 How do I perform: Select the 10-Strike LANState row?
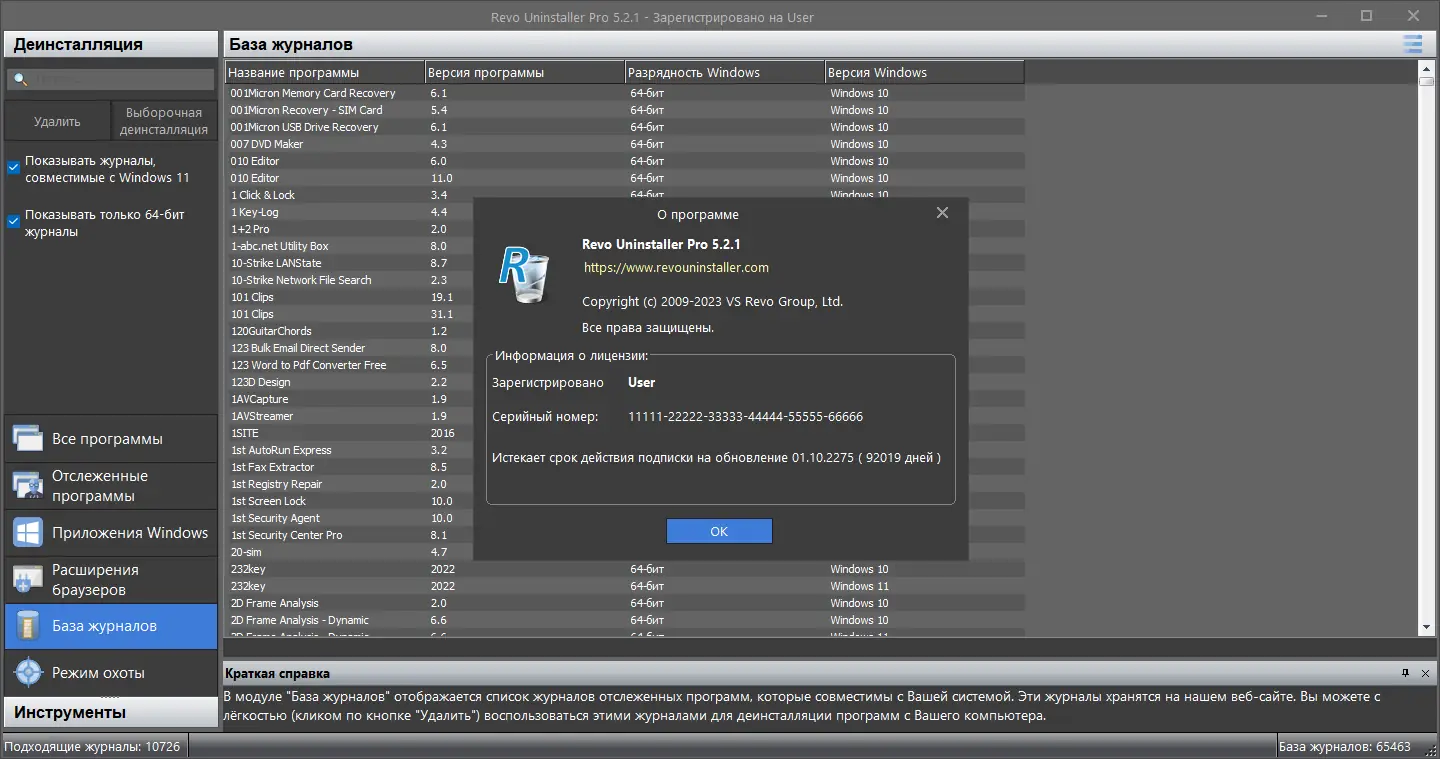(x=276, y=263)
